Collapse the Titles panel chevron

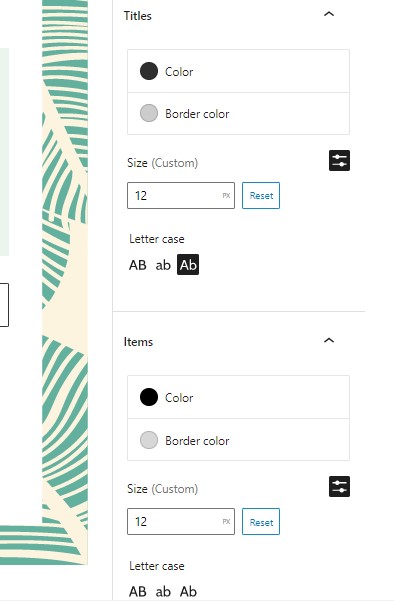329,15
